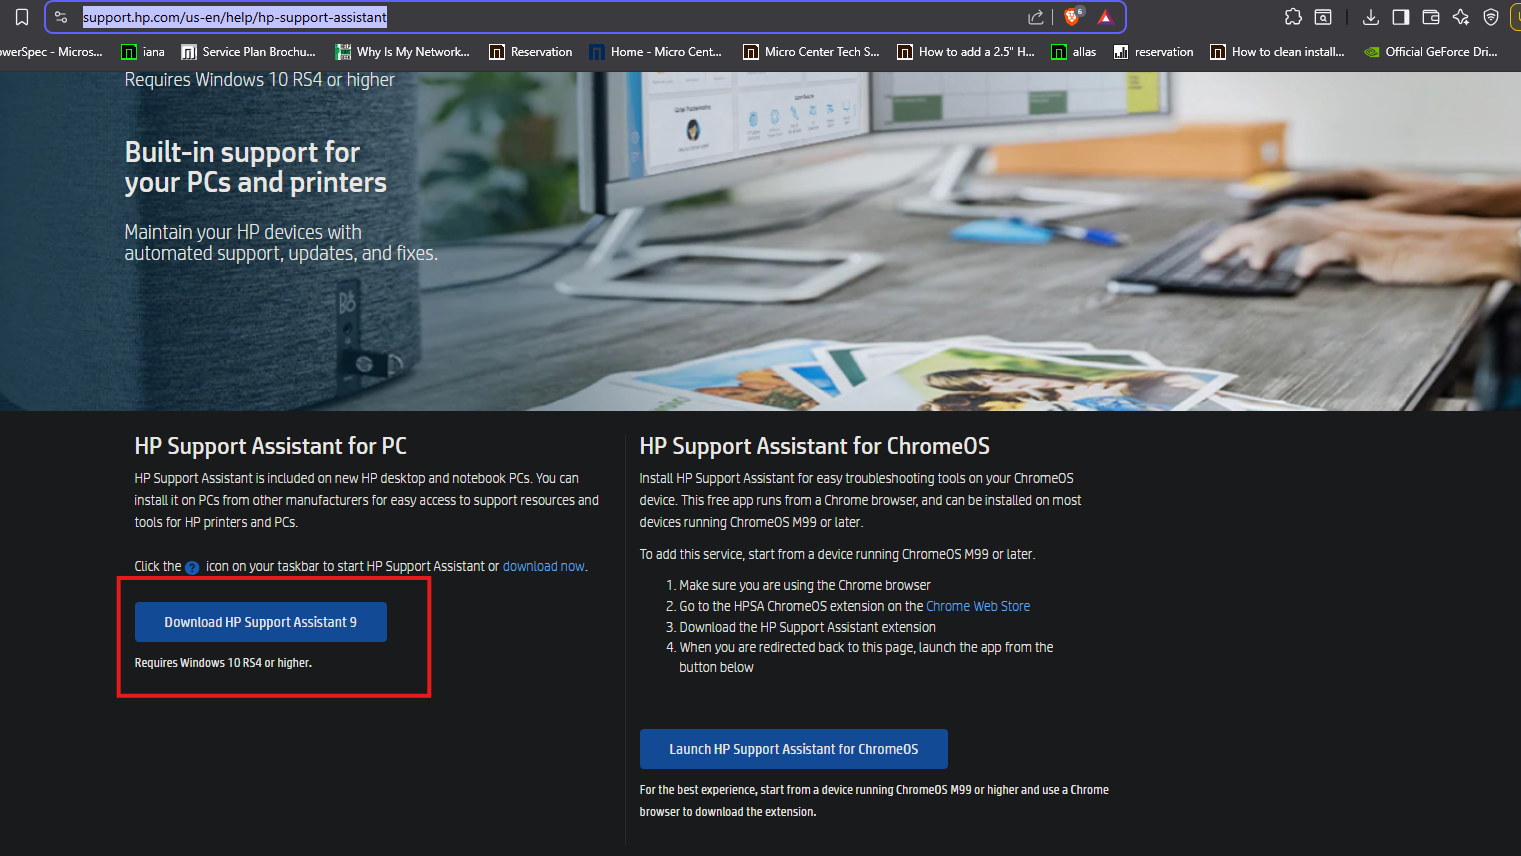Open the Brave VPN shield icon
The width and height of the screenshot is (1521, 856).
pos(1491,17)
